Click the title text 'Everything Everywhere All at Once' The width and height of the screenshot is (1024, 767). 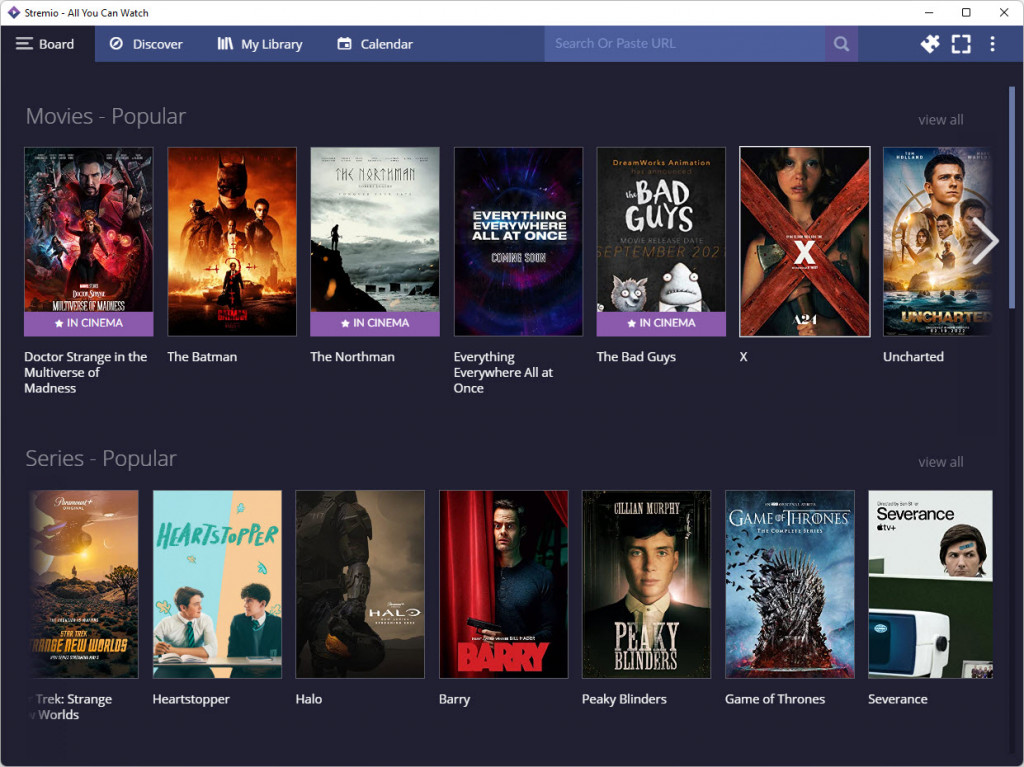pyautogui.click(x=503, y=372)
